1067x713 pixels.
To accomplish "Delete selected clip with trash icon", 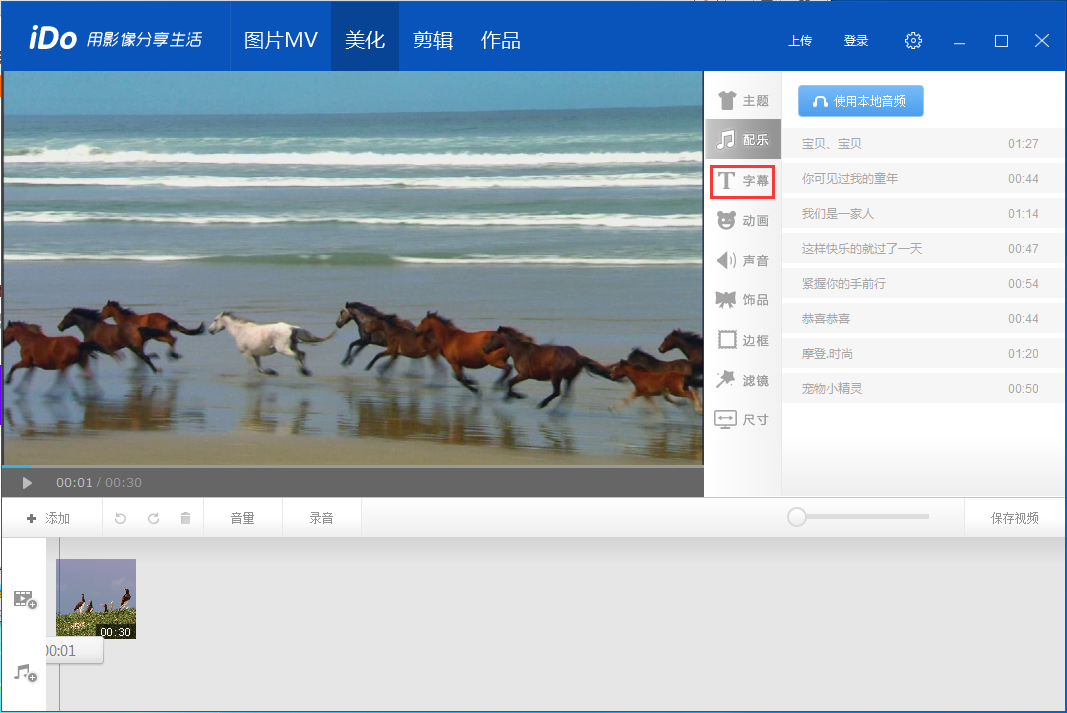I will [185, 518].
